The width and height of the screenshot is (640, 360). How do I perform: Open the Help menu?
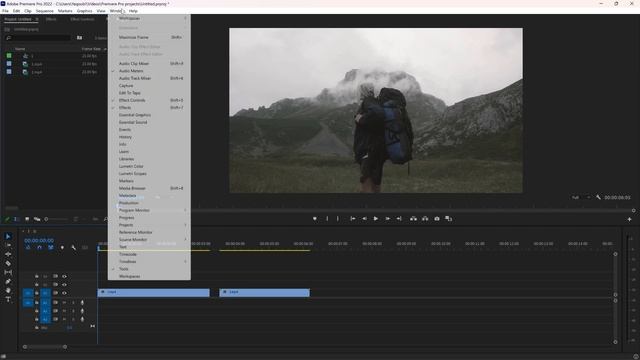click(x=133, y=11)
